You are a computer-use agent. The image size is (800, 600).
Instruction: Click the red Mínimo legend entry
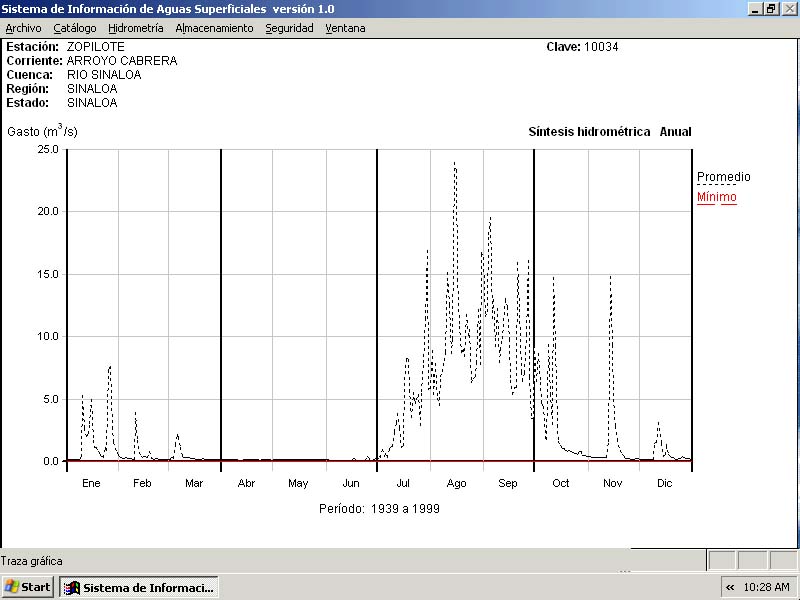tap(716, 197)
